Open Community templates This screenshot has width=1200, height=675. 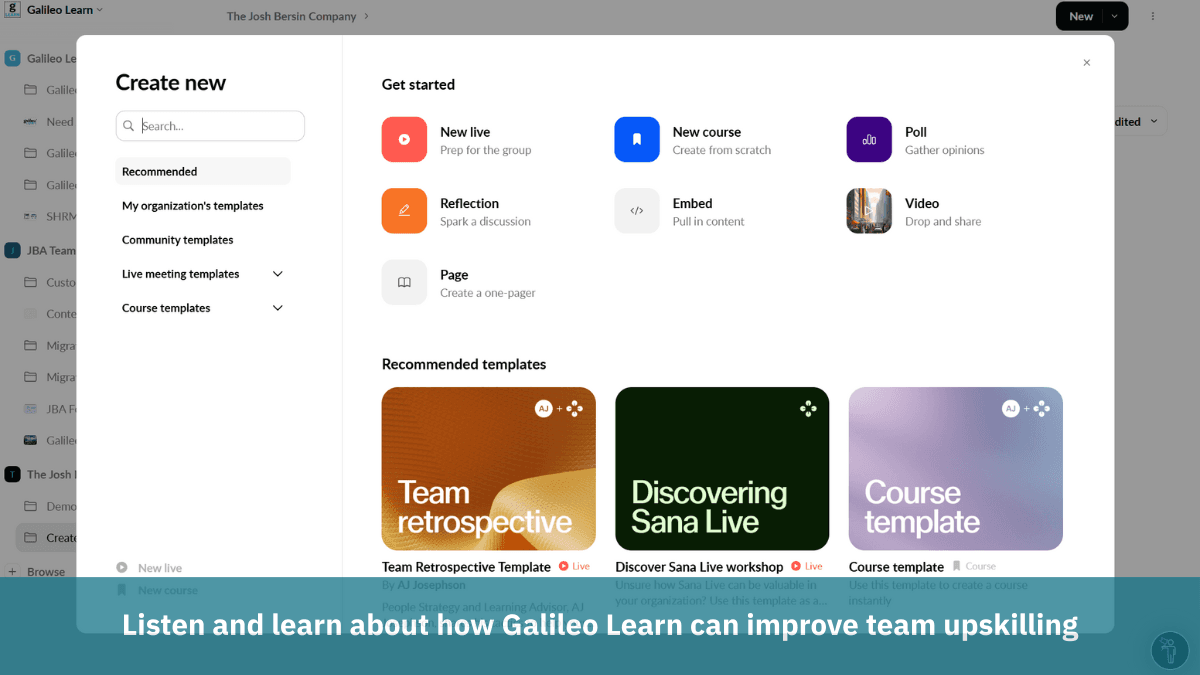coord(178,240)
